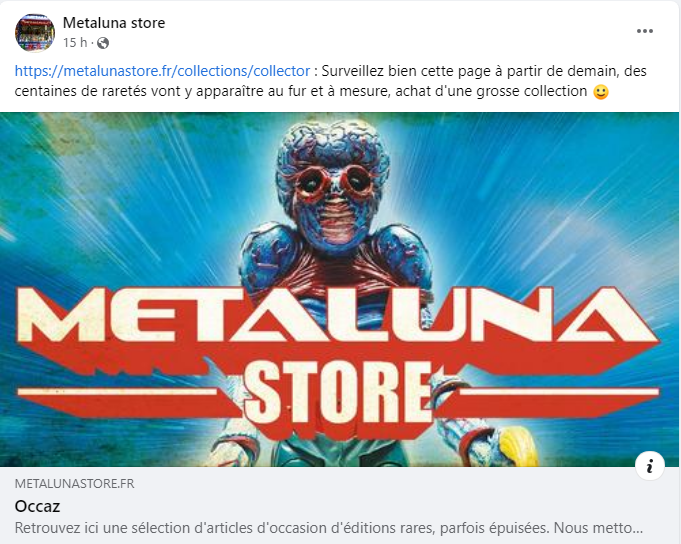This screenshot has width=681, height=544.
Task: Click the Surveillez bien cette page sentence
Action: click(x=484, y=71)
